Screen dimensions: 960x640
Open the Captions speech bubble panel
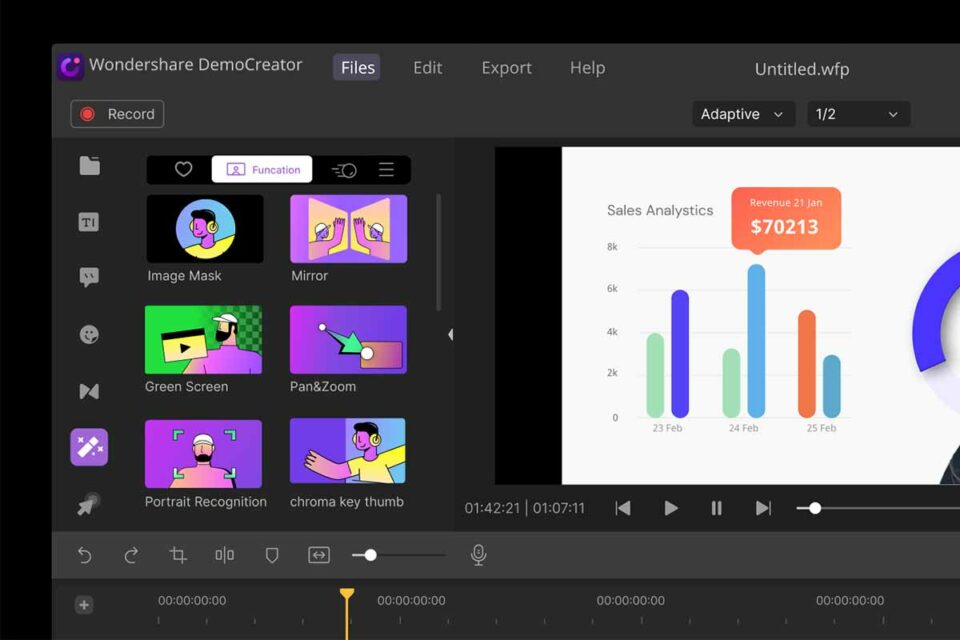tap(88, 277)
